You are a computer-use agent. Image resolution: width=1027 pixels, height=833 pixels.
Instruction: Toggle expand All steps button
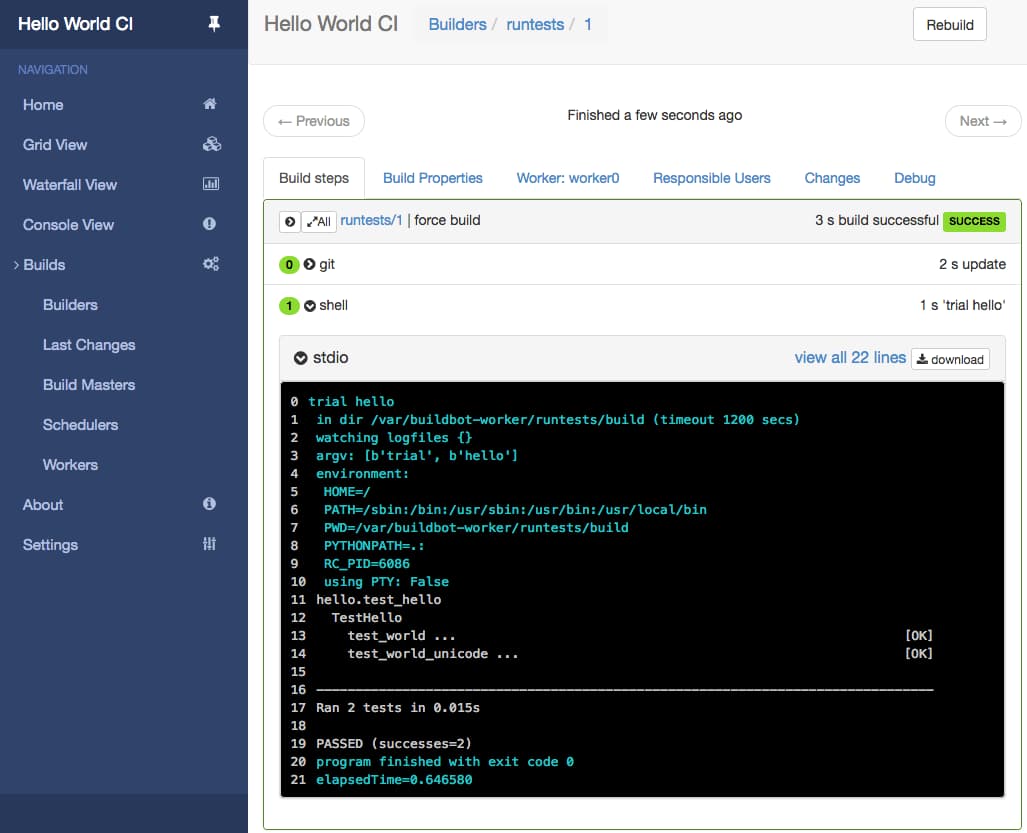pos(319,221)
